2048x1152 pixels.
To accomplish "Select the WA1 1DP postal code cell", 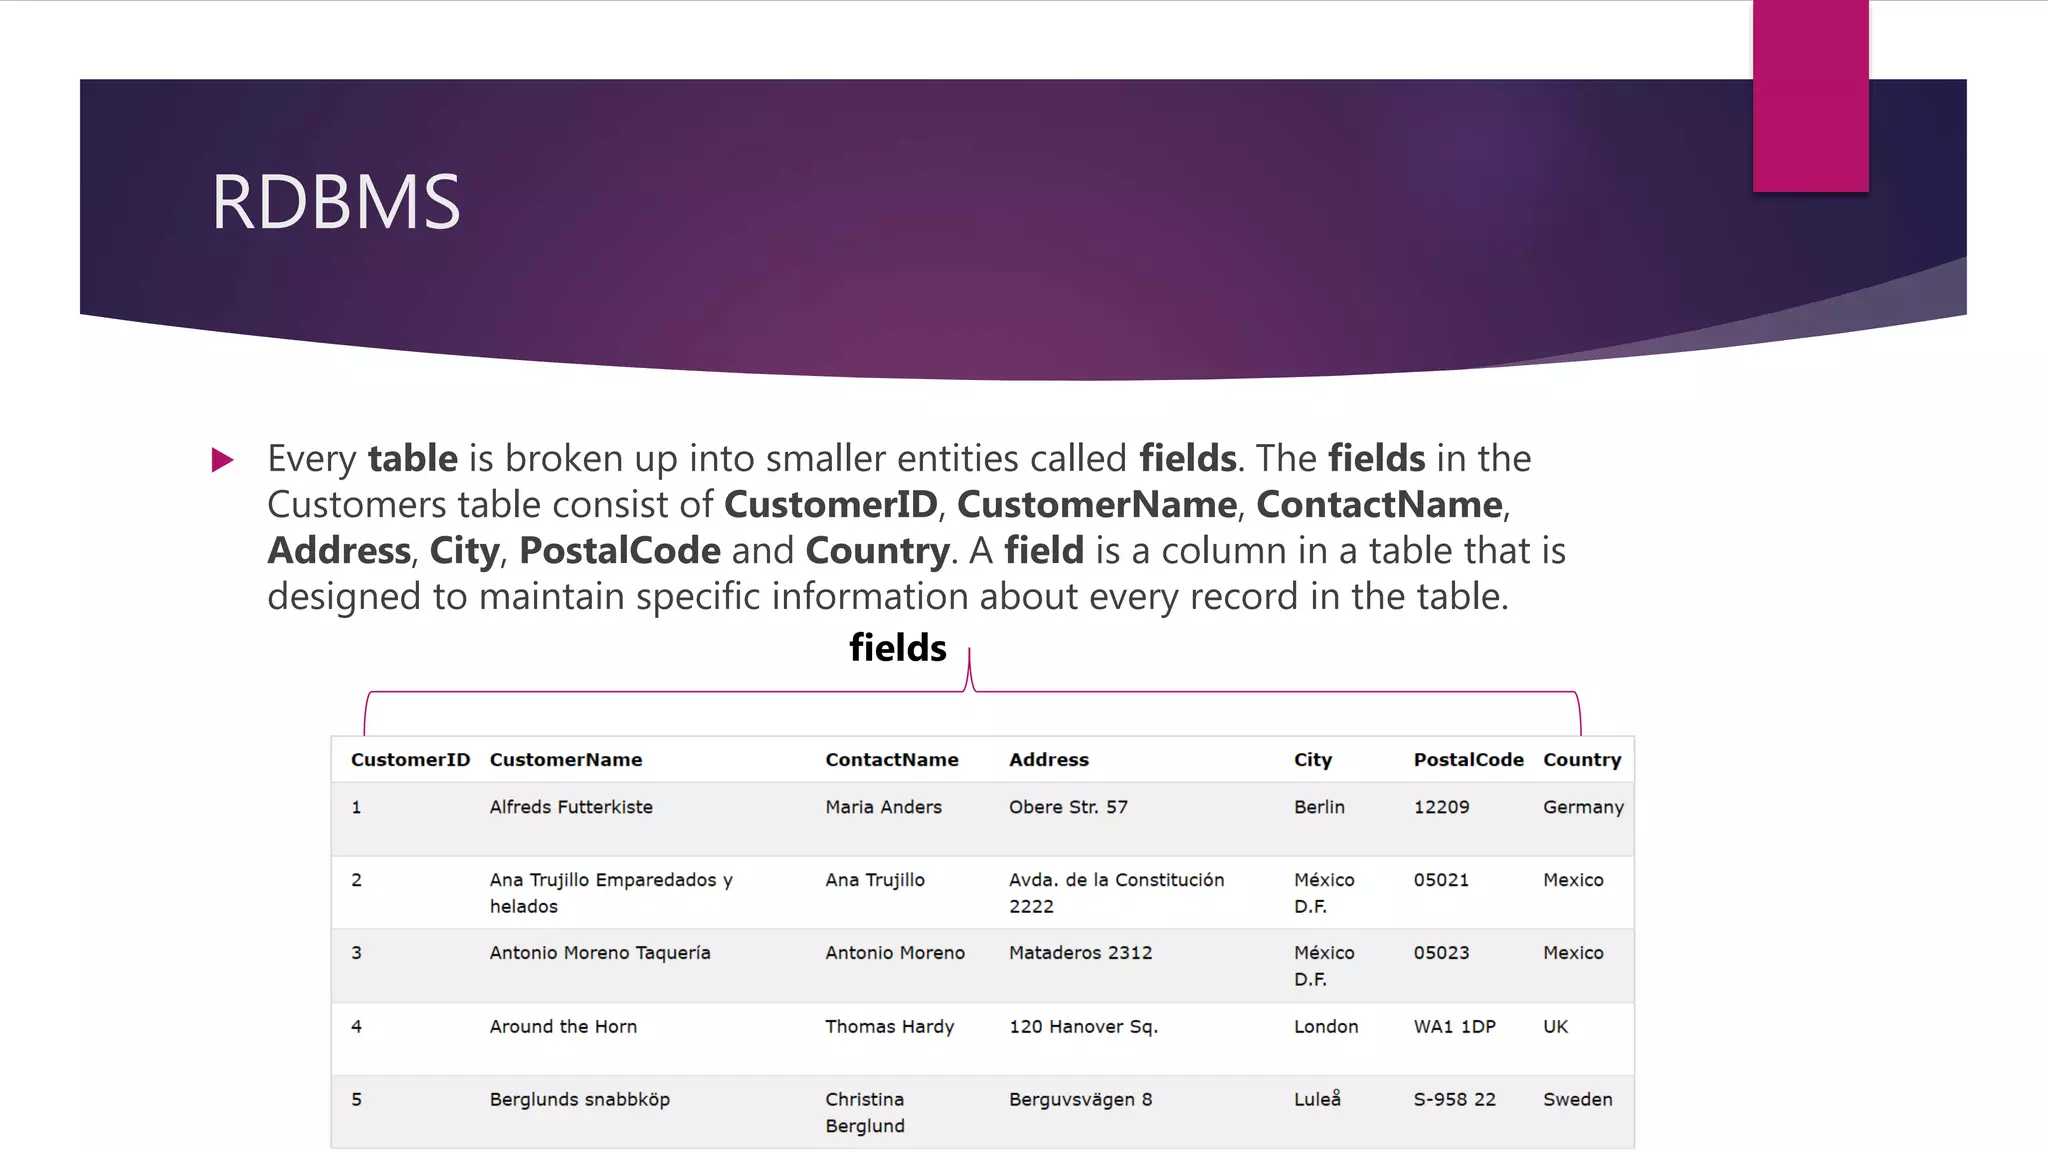I will (x=1454, y=1026).
